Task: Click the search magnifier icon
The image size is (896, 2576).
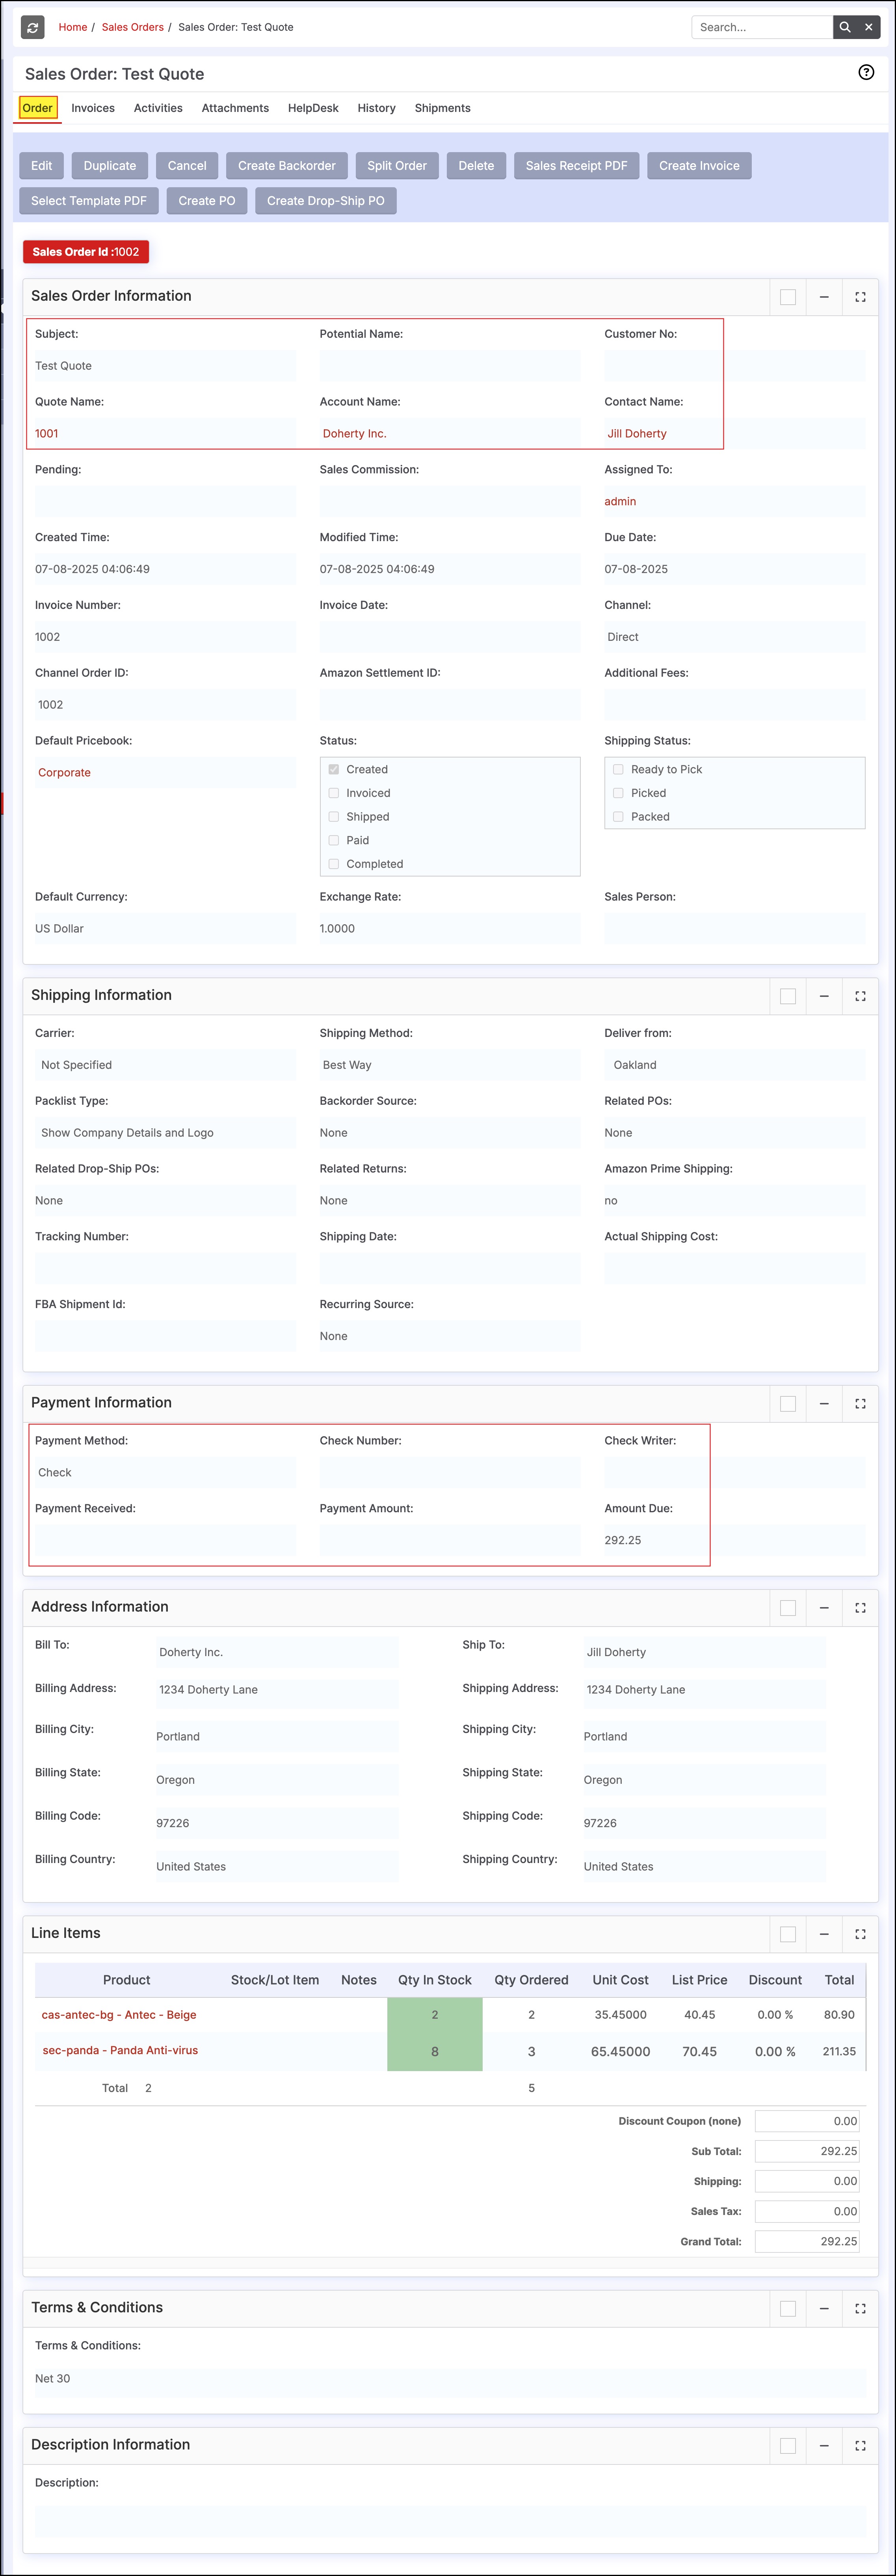Action: tap(845, 27)
